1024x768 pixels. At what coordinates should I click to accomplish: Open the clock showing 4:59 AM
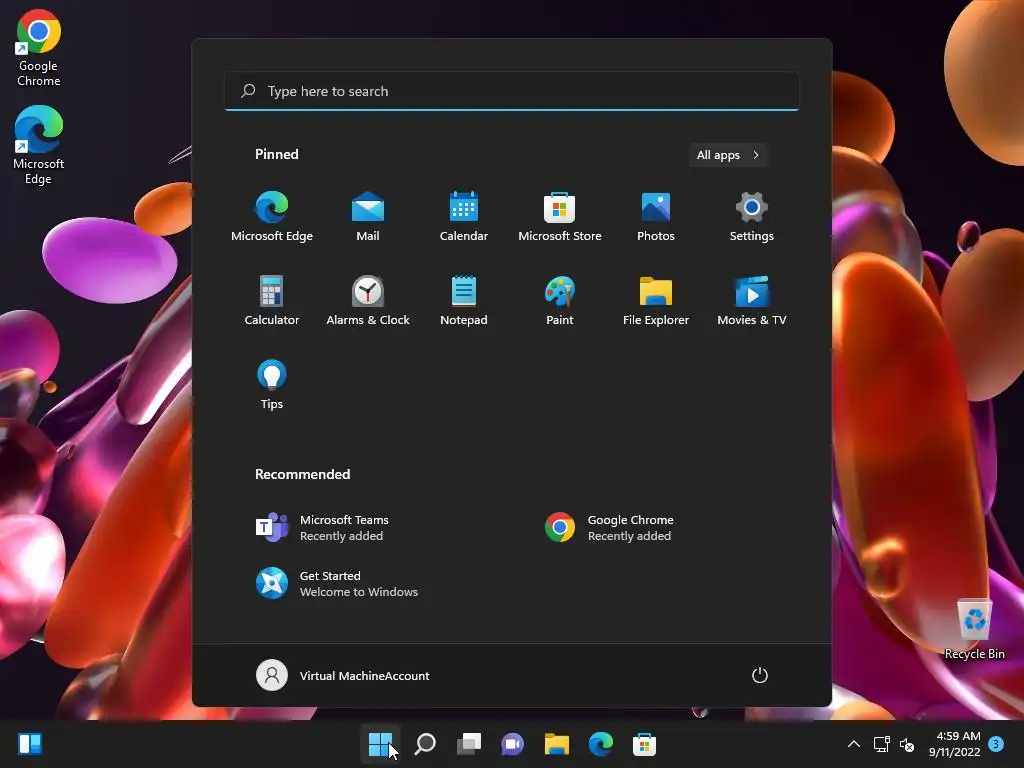pyautogui.click(x=955, y=744)
